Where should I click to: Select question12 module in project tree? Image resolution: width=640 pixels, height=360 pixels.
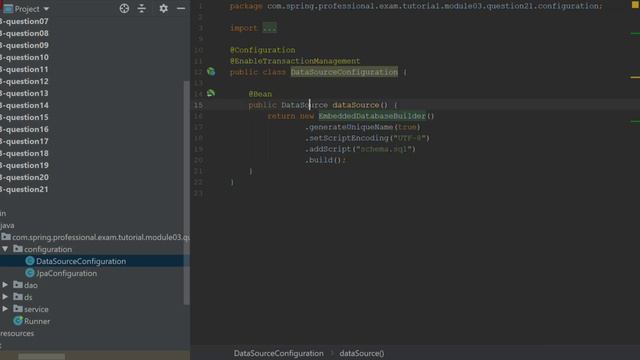(24, 81)
